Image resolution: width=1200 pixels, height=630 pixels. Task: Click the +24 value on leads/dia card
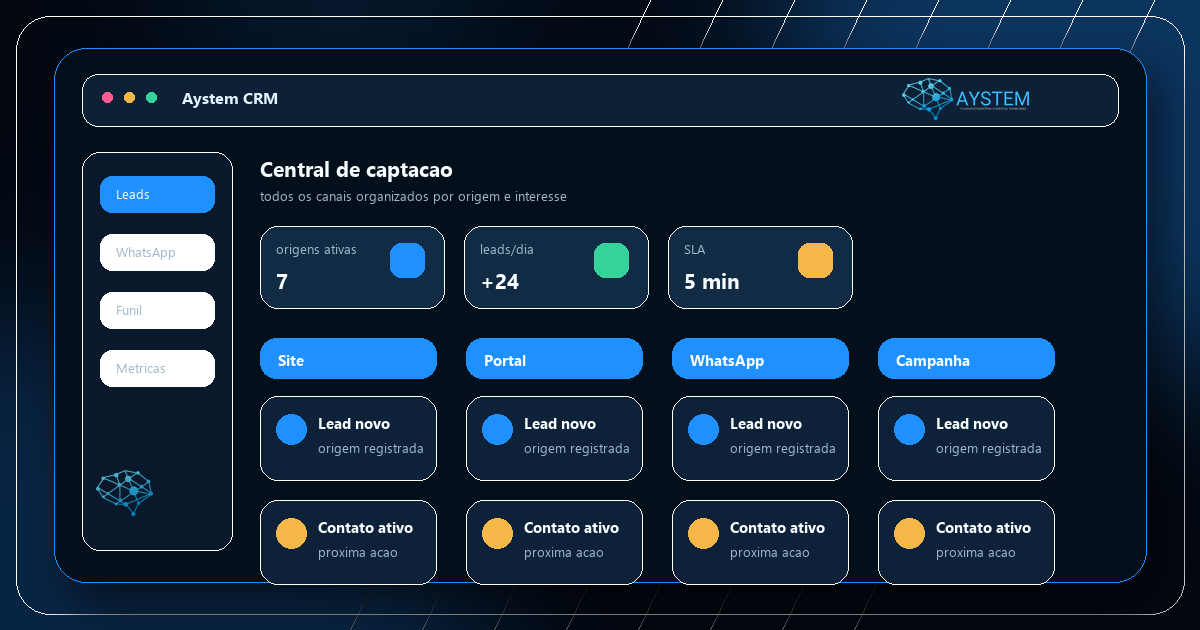pos(500,282)
